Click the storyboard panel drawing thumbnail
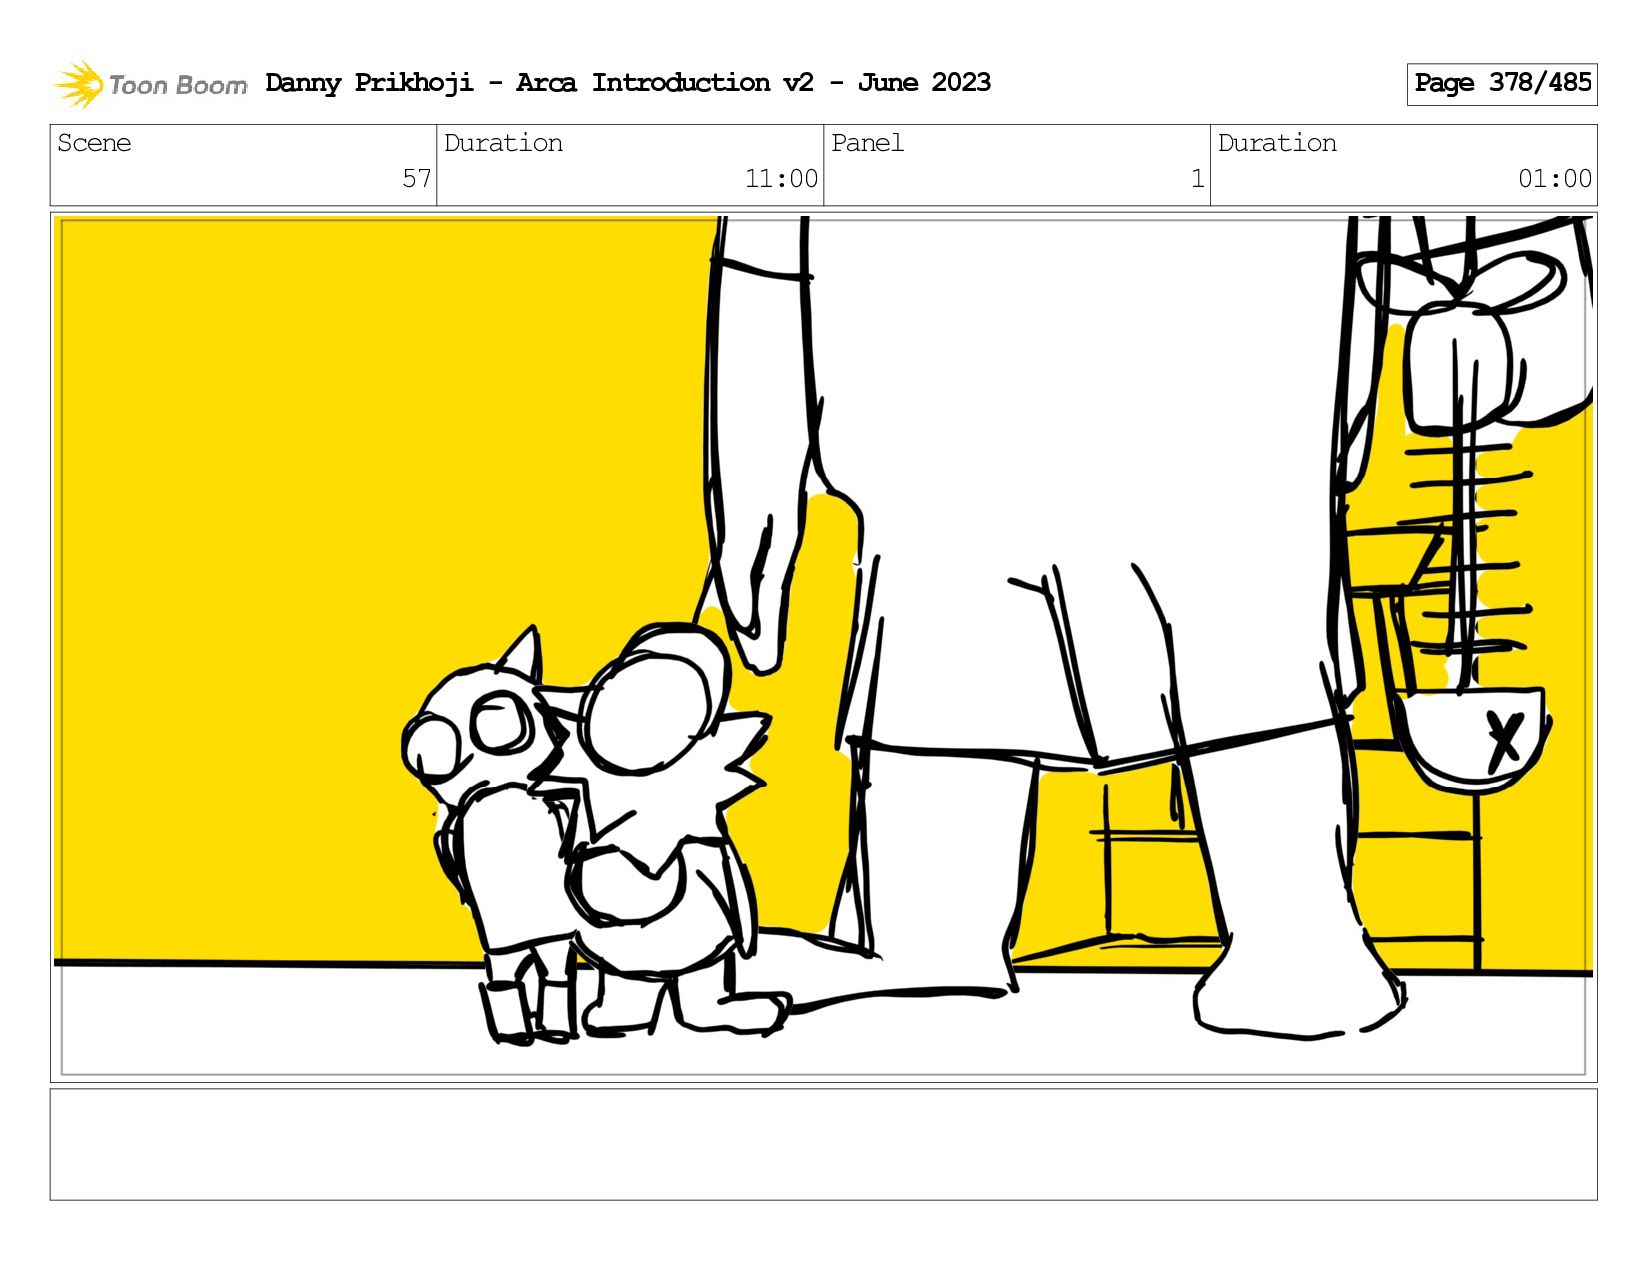 (x=824, y=647)
